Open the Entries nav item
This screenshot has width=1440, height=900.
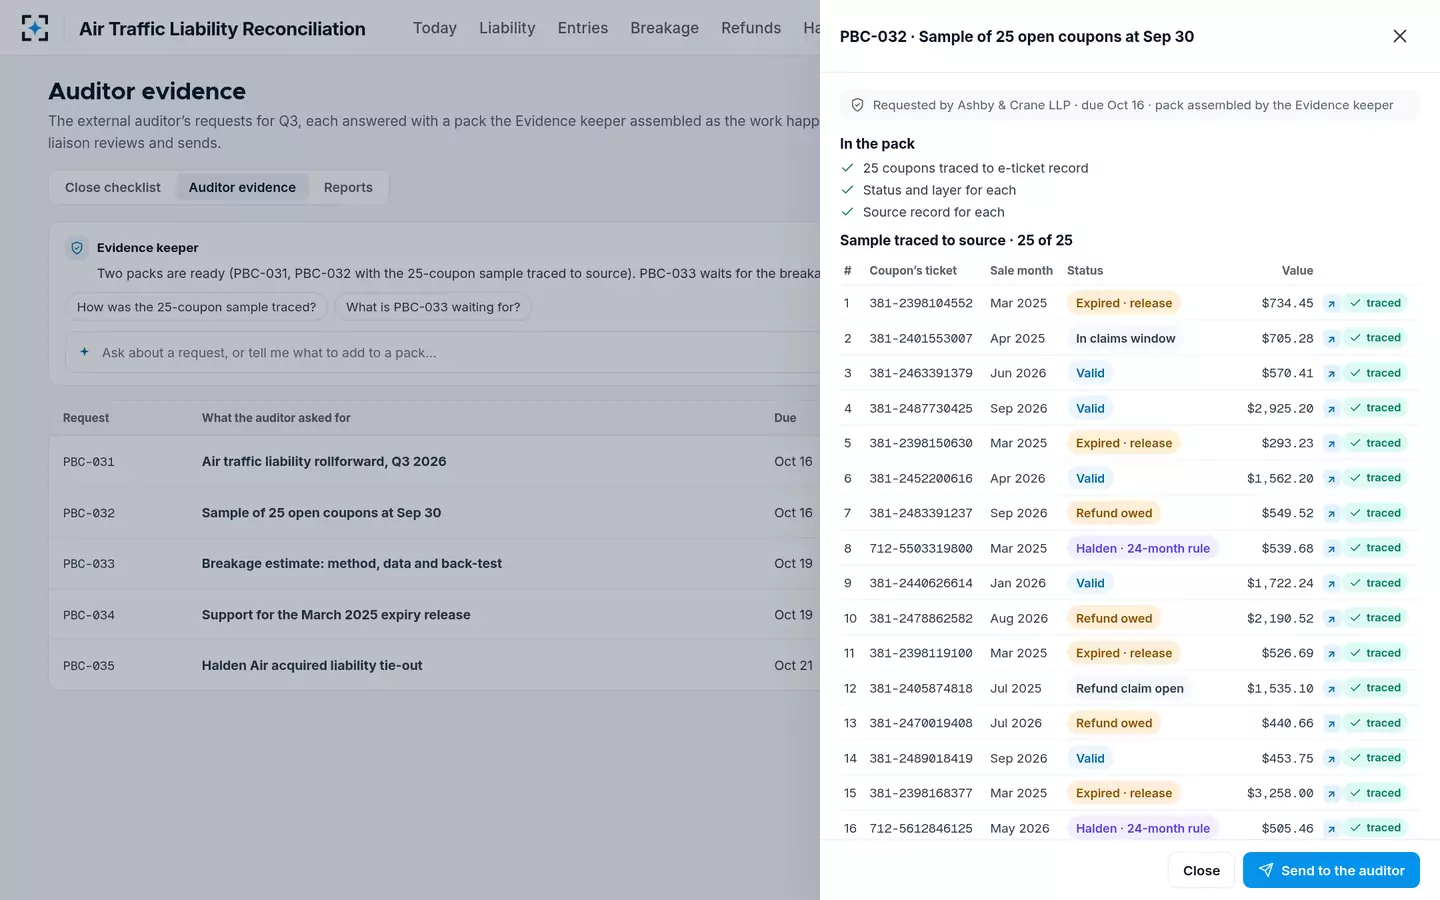point(583,28)
